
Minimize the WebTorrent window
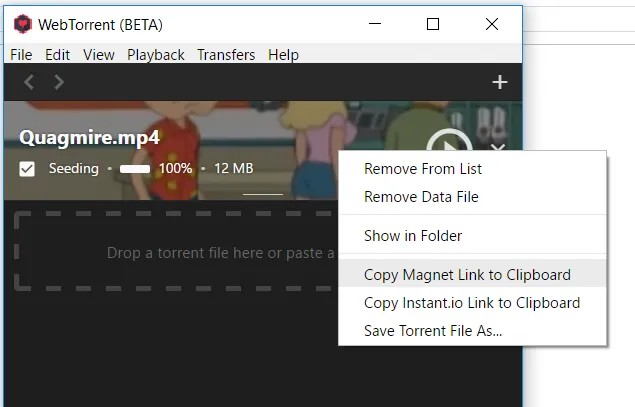(375, 24)
